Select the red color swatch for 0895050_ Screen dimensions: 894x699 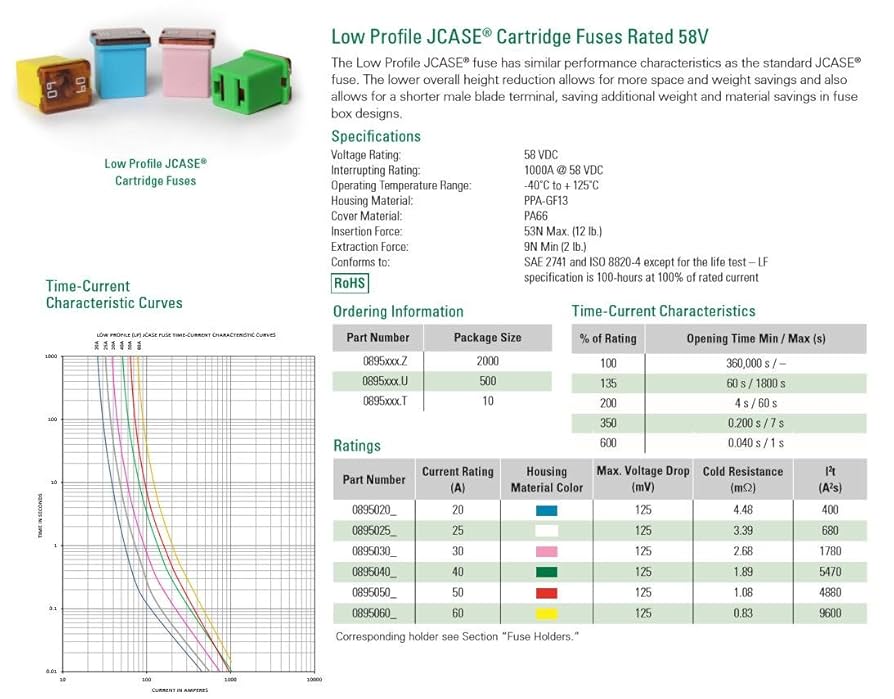coord(546,593)
